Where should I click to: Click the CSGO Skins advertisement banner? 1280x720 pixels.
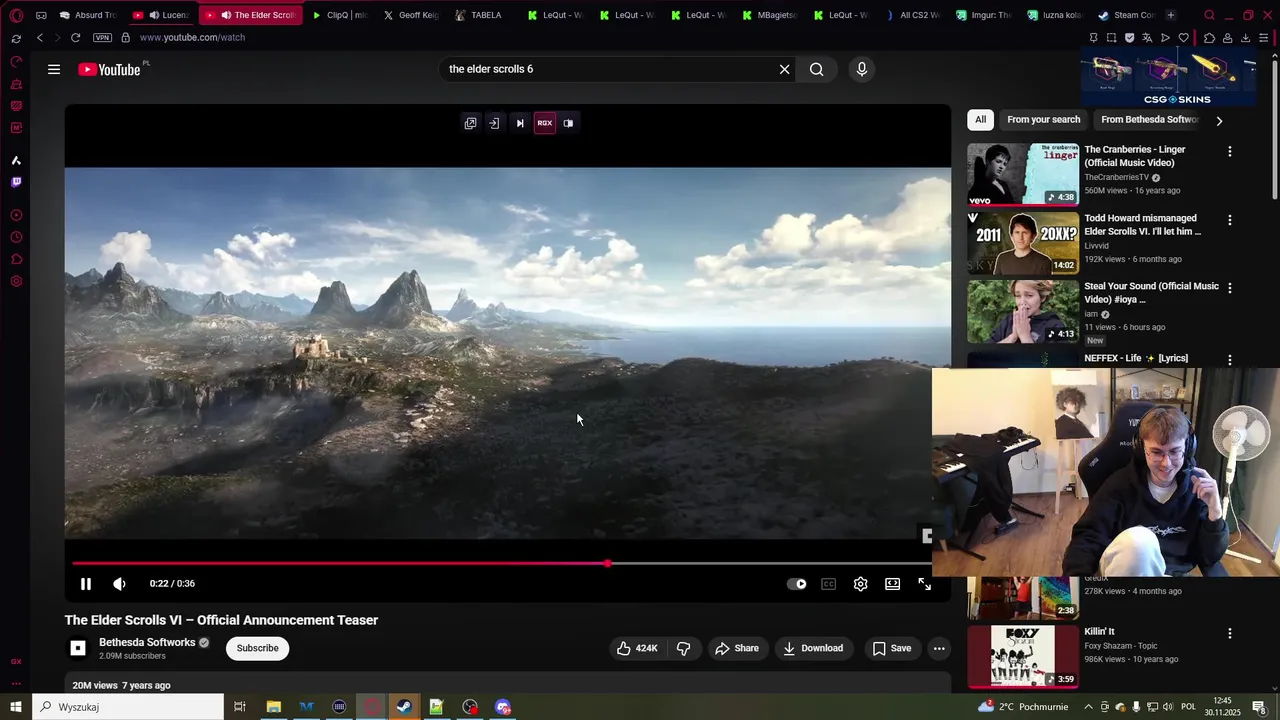click(1168, 78)
